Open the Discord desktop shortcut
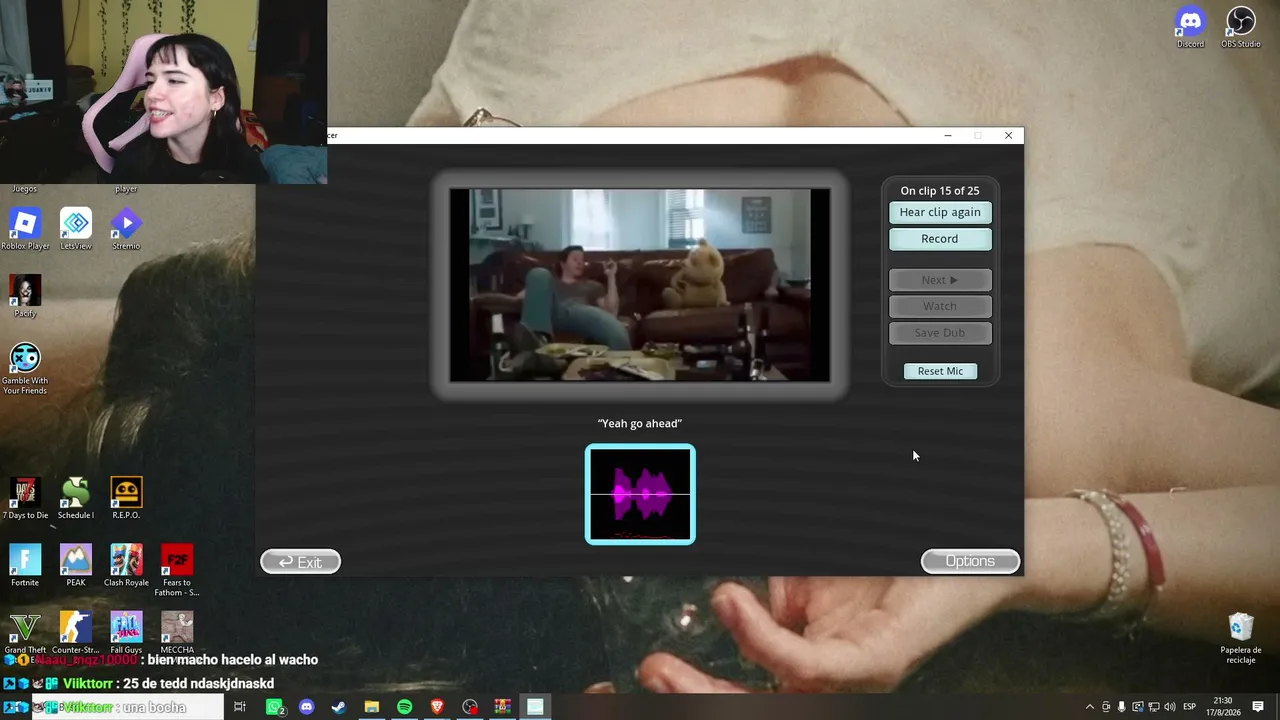 point(1190,27)
